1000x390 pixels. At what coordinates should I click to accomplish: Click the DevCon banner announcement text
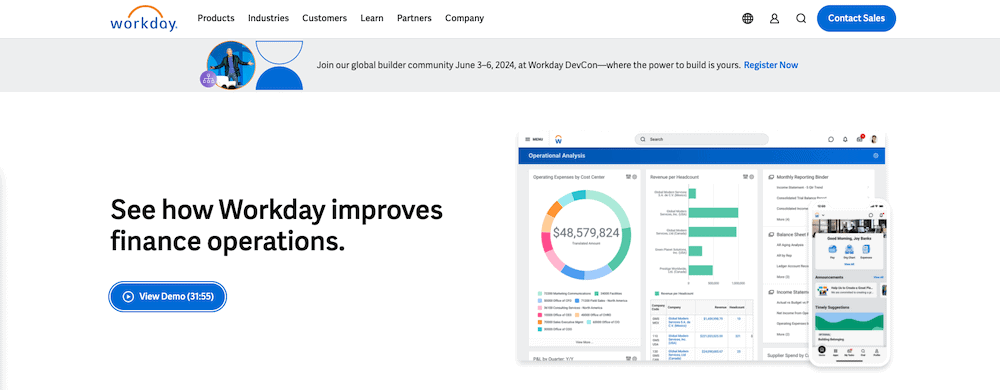(529, 65)
